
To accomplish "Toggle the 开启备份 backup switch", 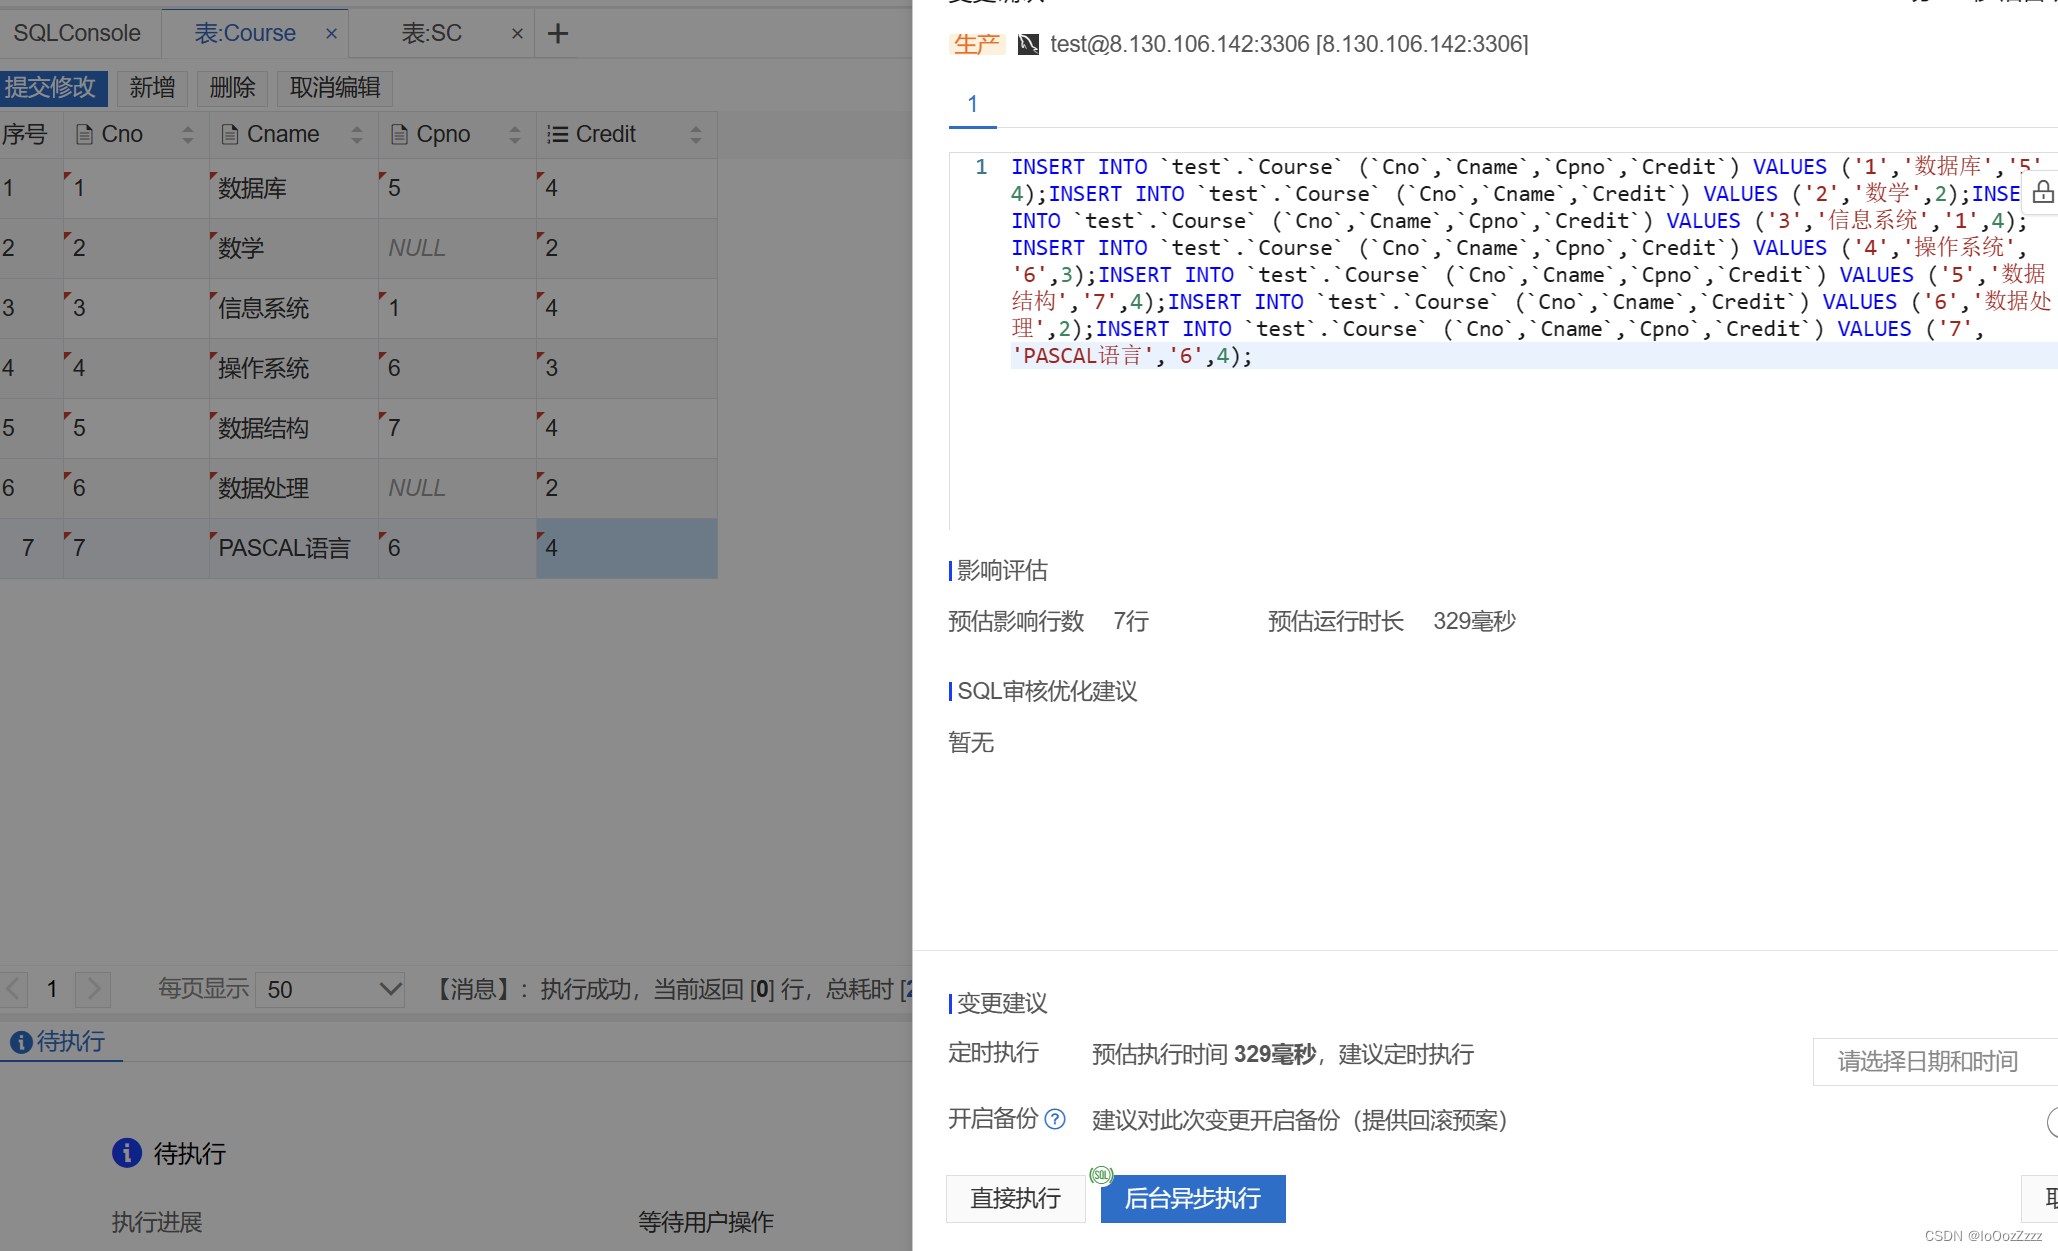I will [2050, 1121].
